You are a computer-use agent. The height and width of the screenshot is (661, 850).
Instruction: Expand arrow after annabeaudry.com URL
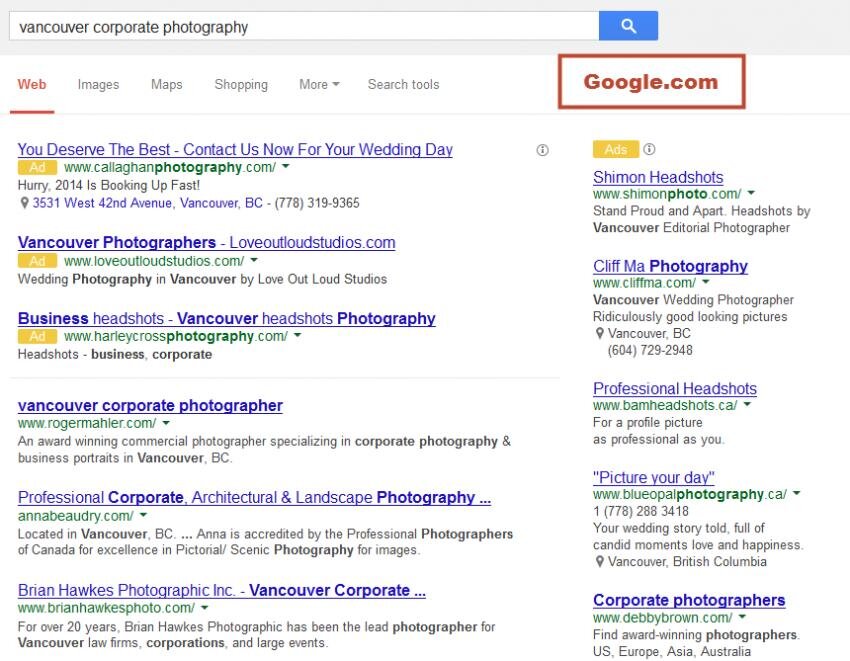coord(143,515)
